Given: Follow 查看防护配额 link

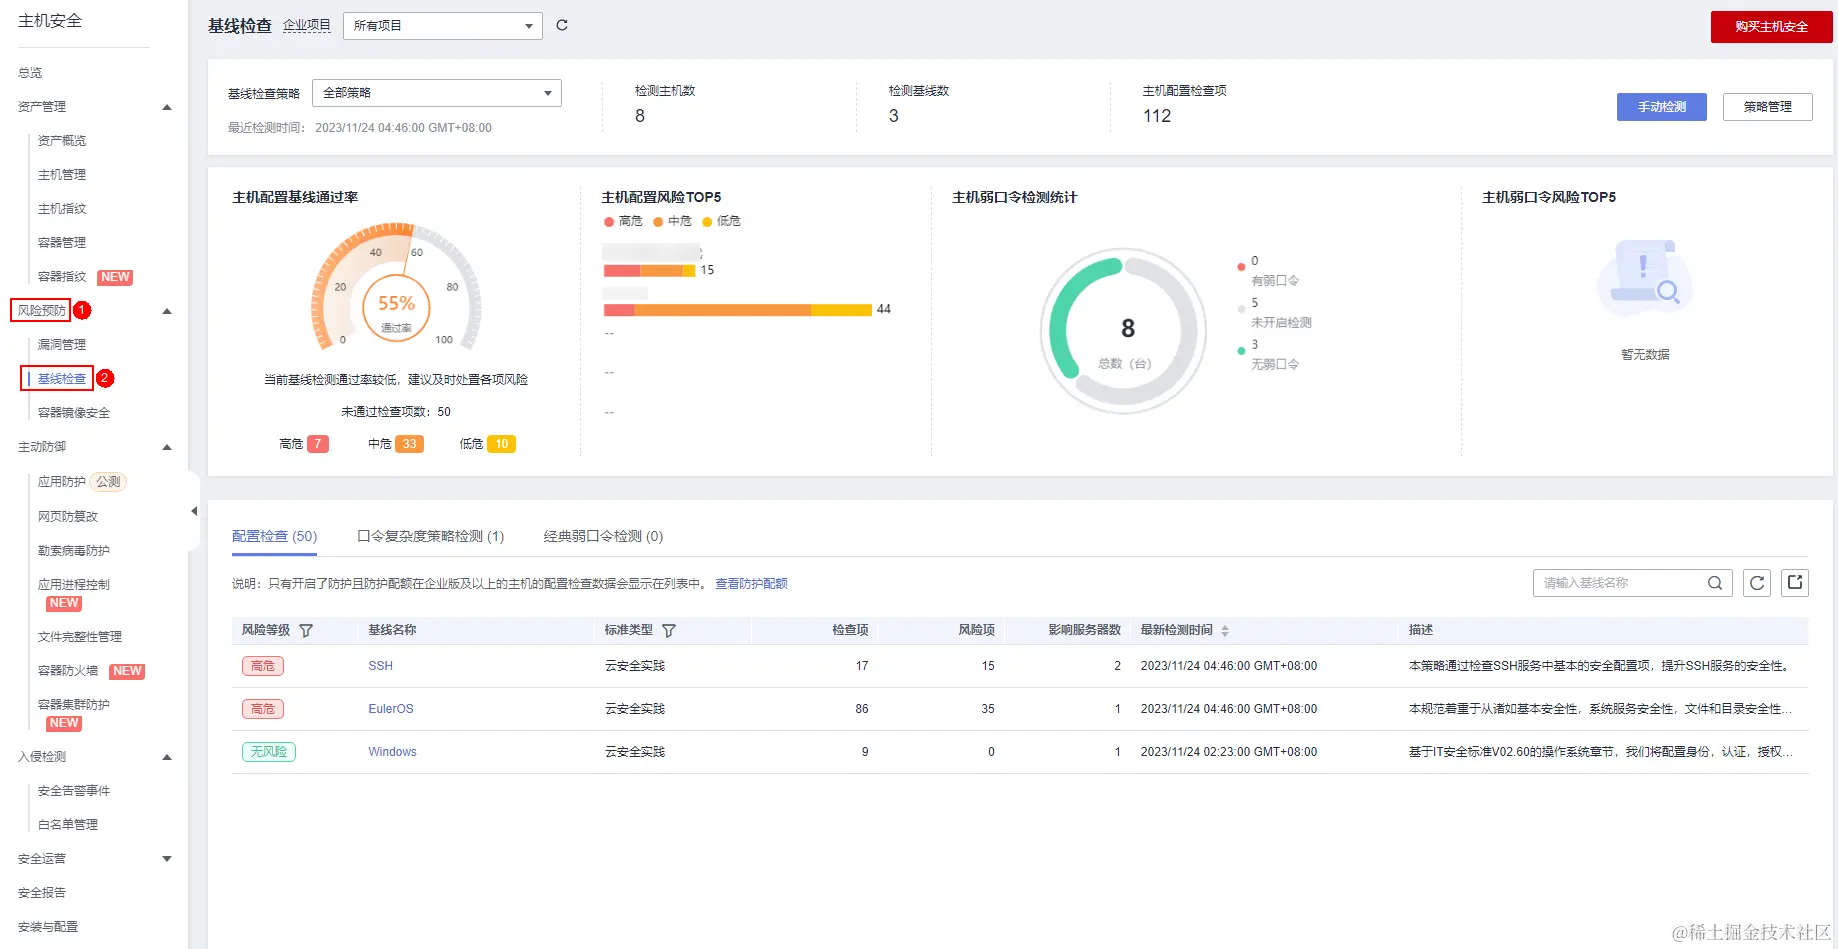Looking at the screenshot, I should coord(751,584).
